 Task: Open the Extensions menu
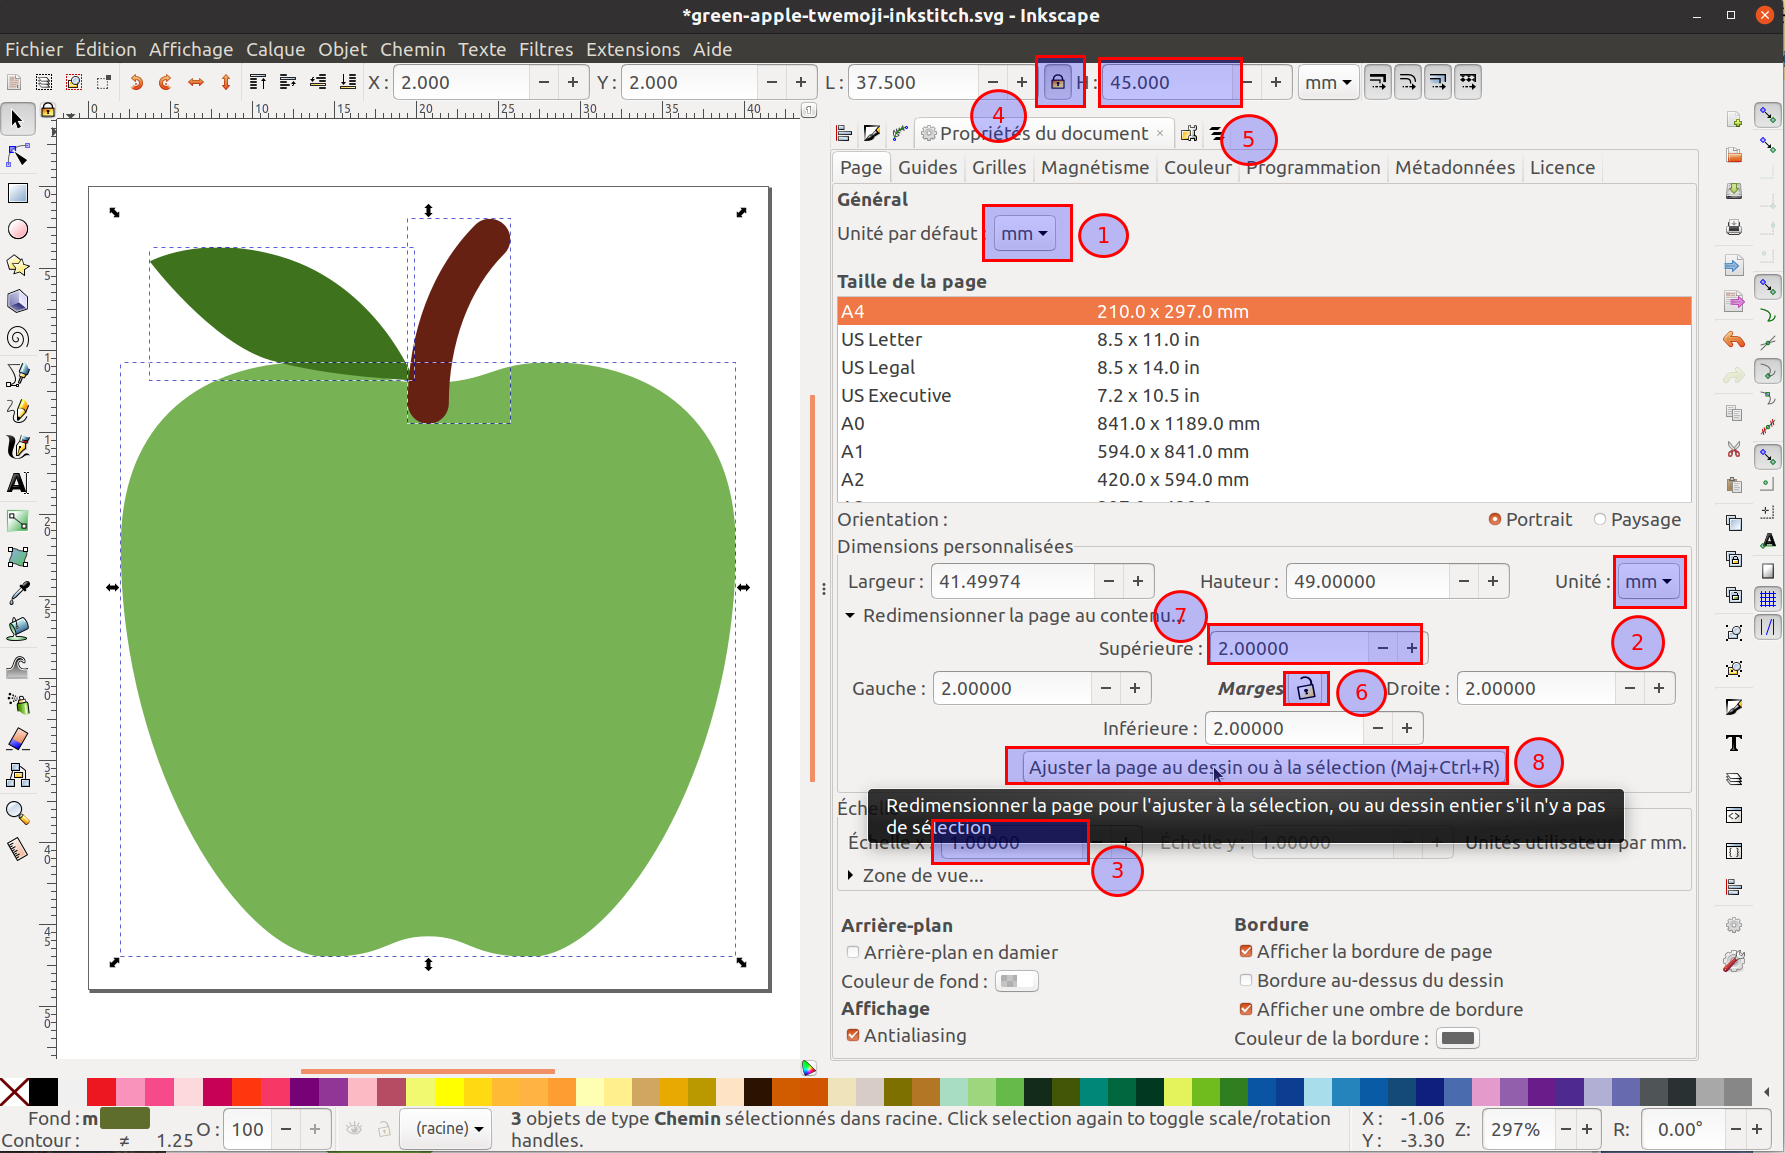coord(632,49)
